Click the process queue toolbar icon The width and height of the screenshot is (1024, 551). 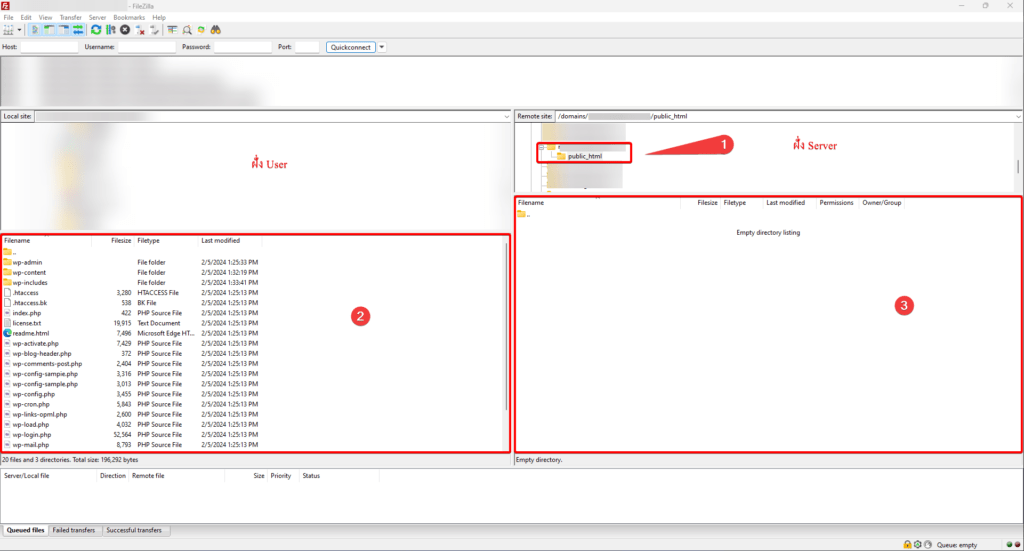point(110,30)
